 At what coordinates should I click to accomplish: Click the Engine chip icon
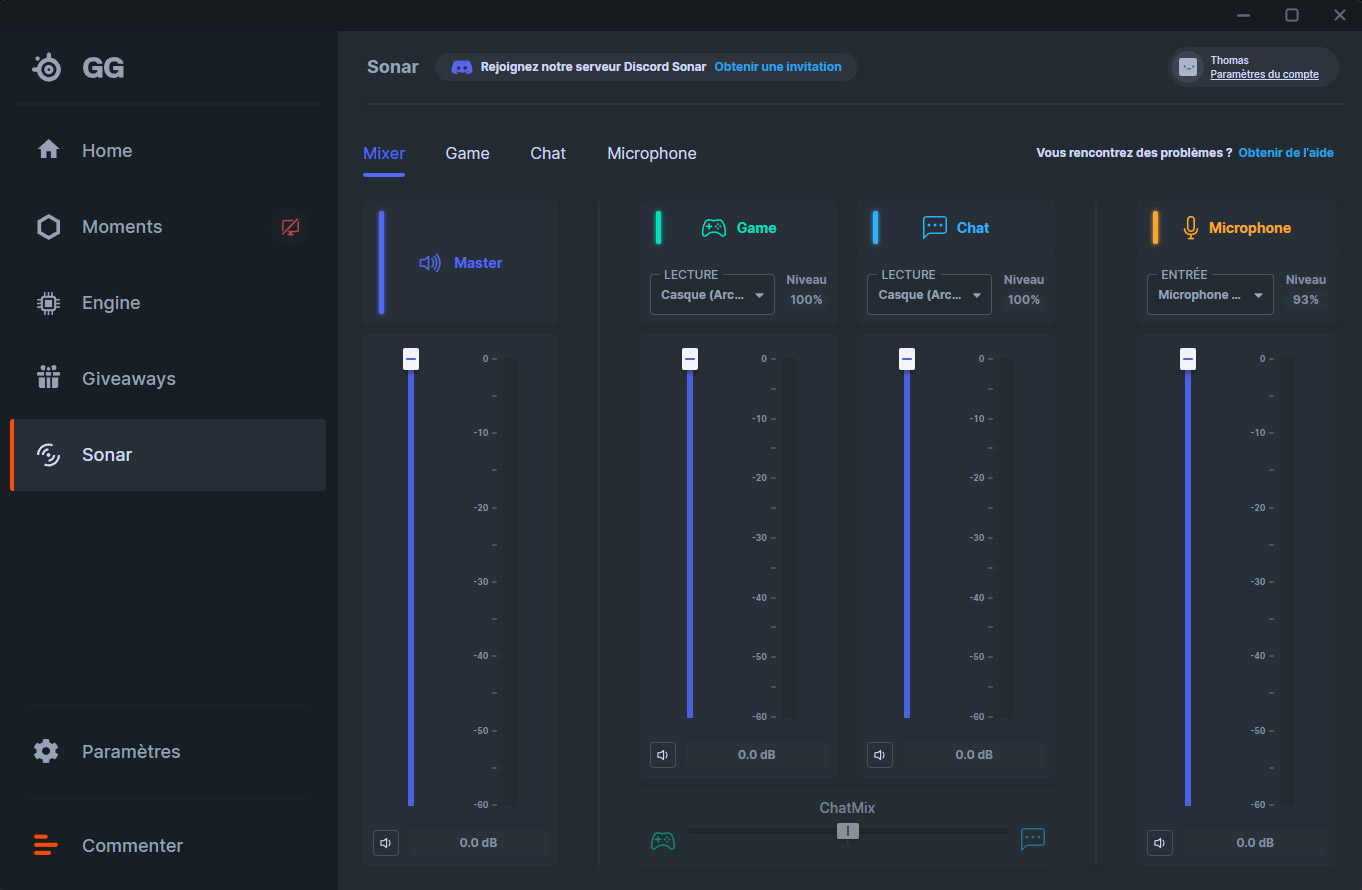[48, 303]
